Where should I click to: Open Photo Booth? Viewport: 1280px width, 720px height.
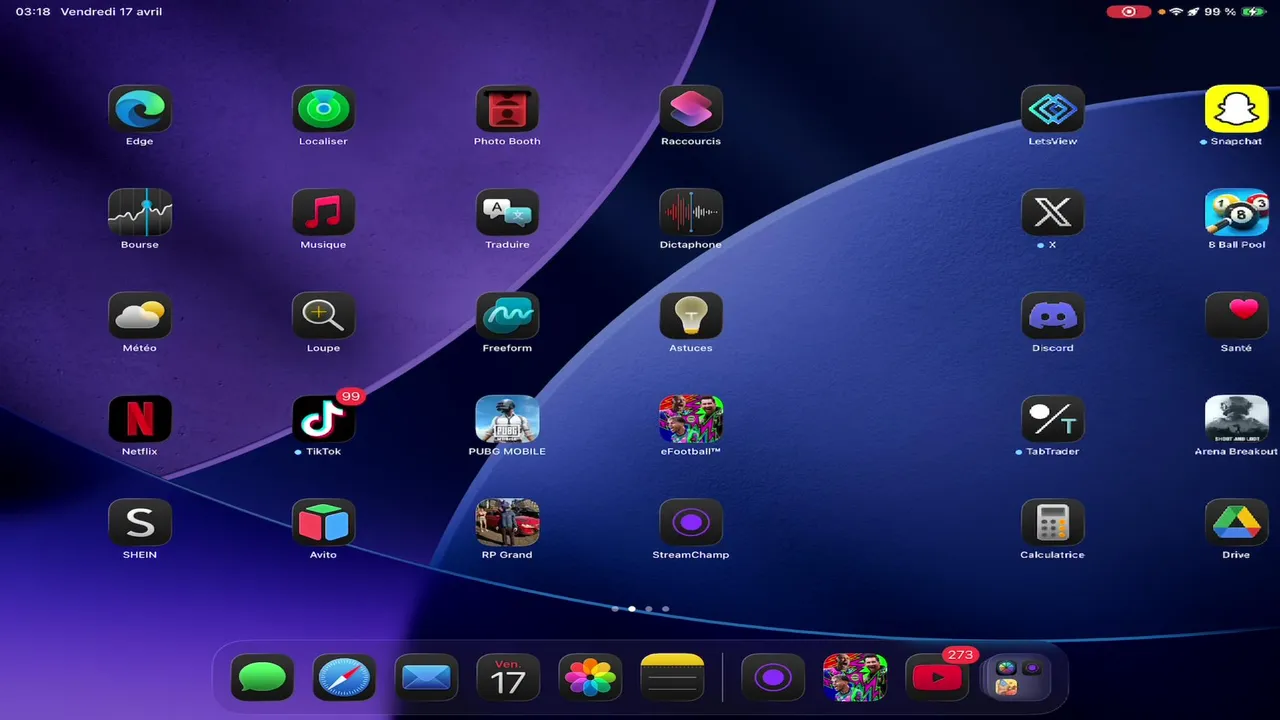[x=507, y=109]
